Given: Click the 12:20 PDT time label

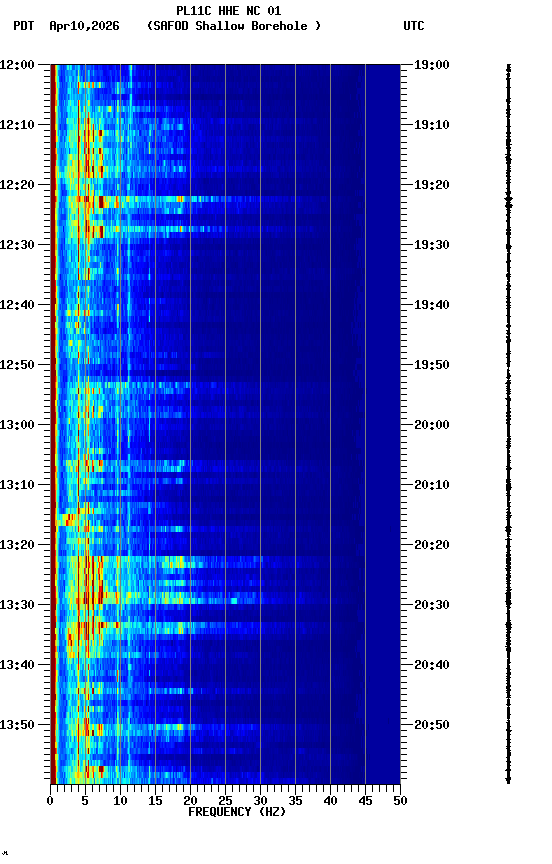Looking at the screenshot, I should click(x=17, y=185).
